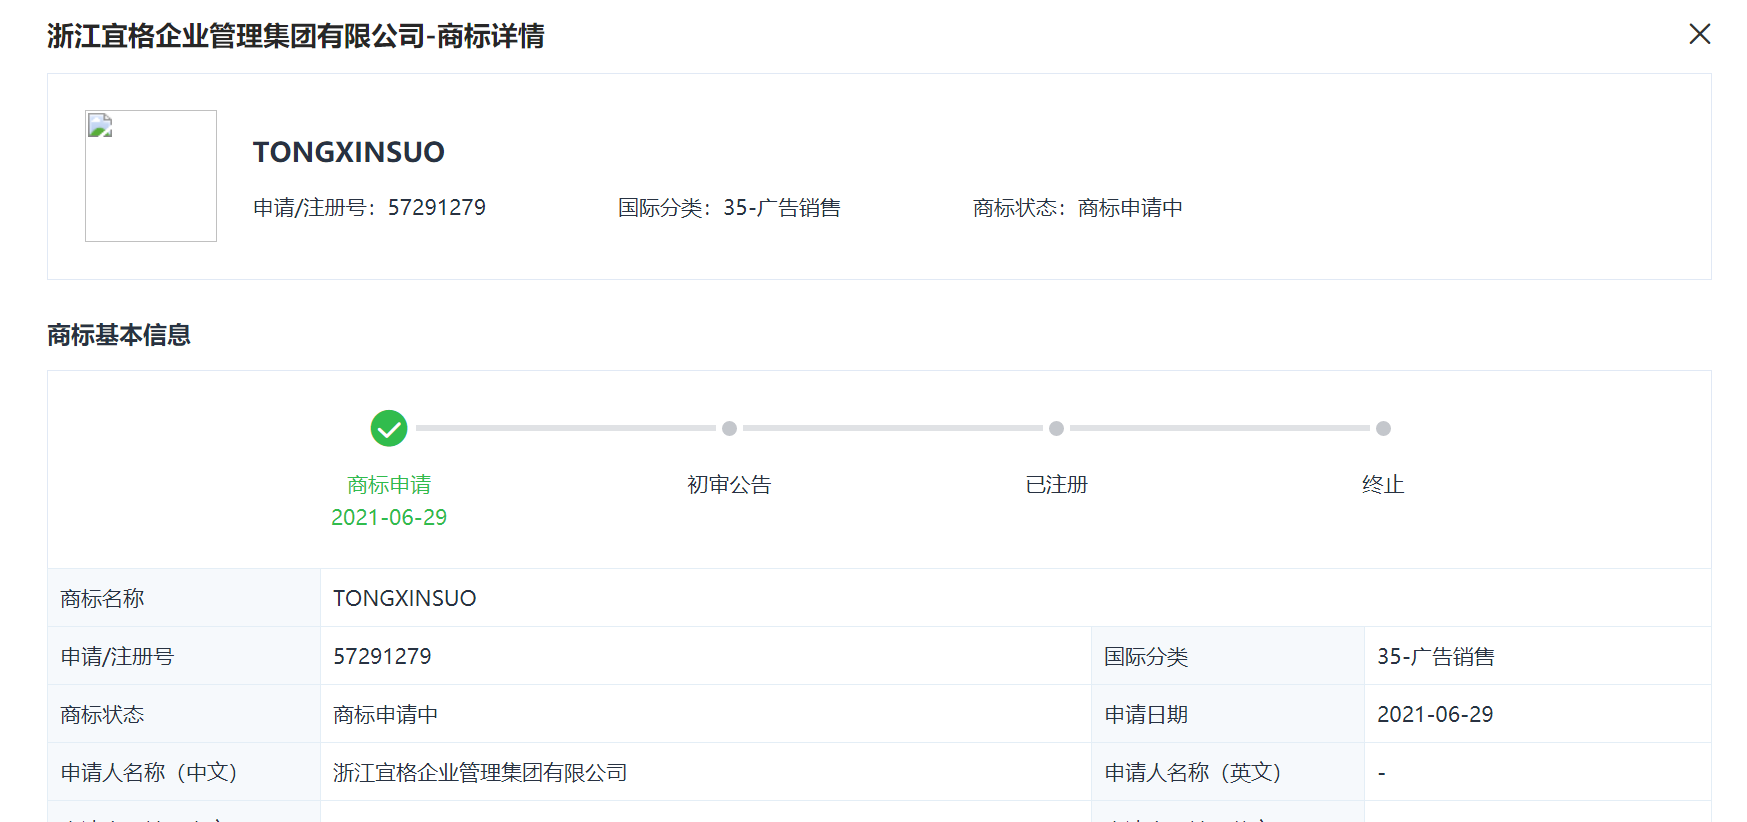The width and height of the screenshot is (1747, 822).
Task: Click the green checkmark step icon
Action: [389, 428]
